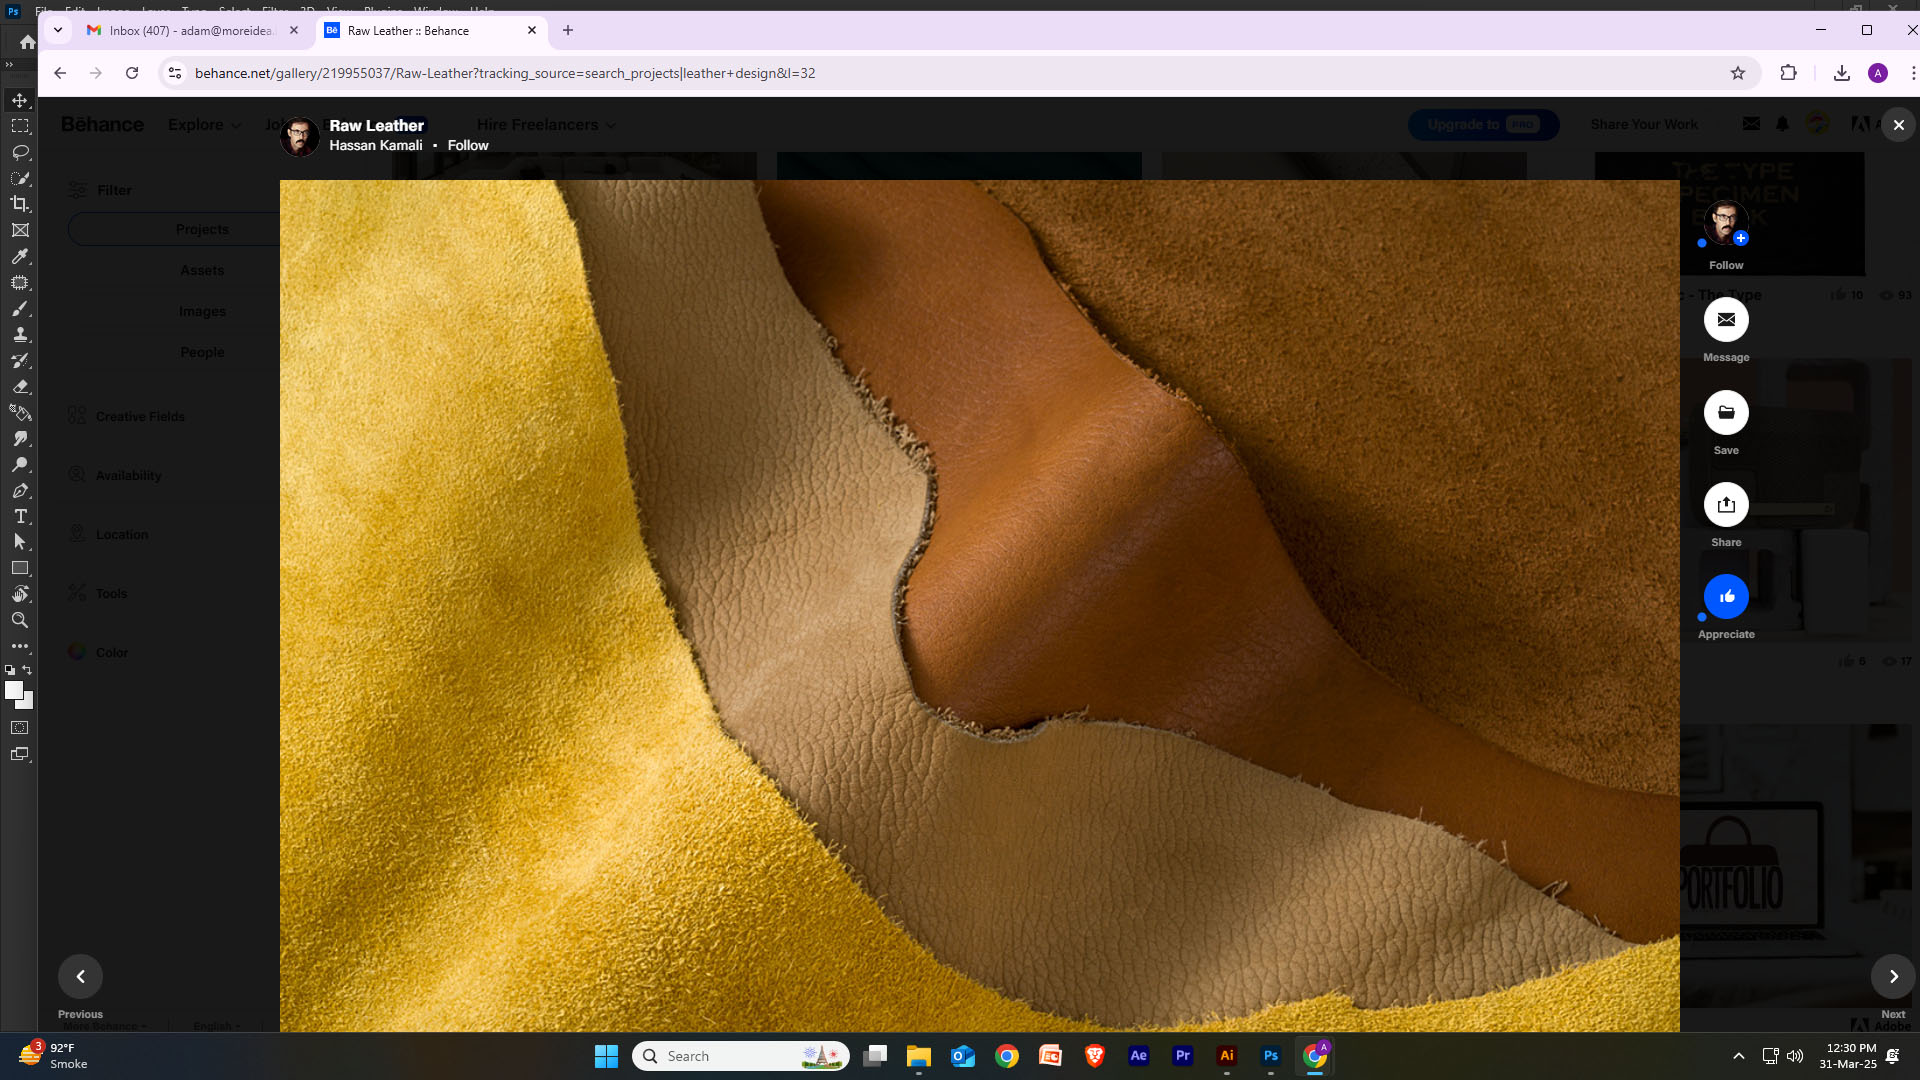Bookmark this page with star icon
This screenshot has width=1920, height=1080.
(x=1738, y=73)
